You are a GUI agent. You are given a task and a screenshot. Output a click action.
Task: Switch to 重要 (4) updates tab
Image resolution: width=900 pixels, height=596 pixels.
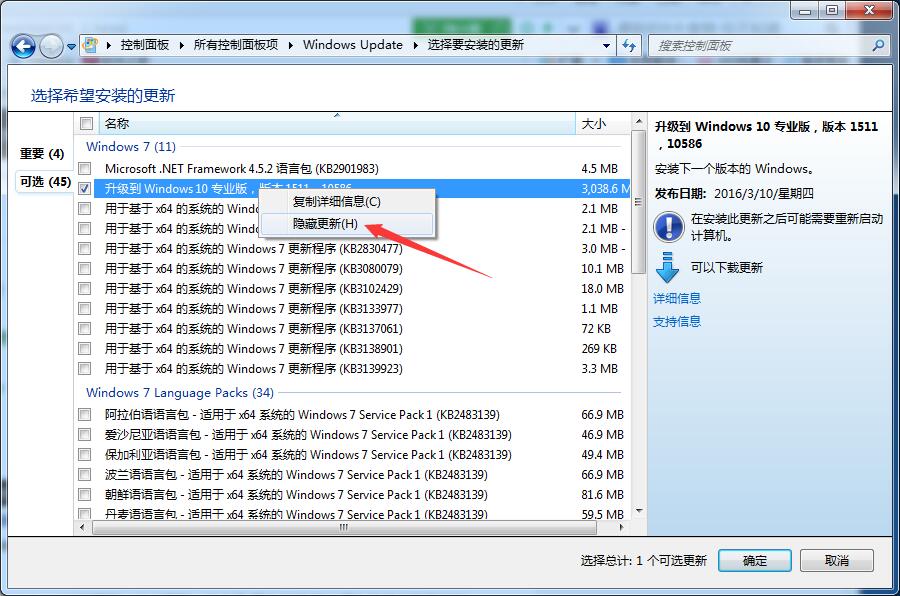(x=42, y=154)
